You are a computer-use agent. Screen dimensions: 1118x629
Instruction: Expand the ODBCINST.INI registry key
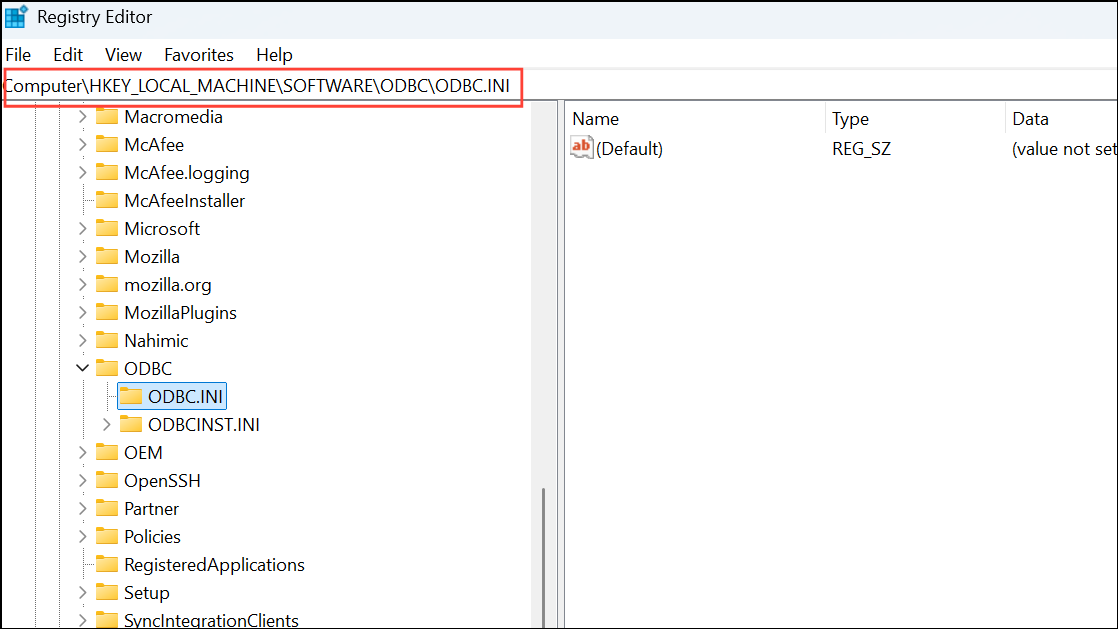pyautogui.click(x=106, y=424)
